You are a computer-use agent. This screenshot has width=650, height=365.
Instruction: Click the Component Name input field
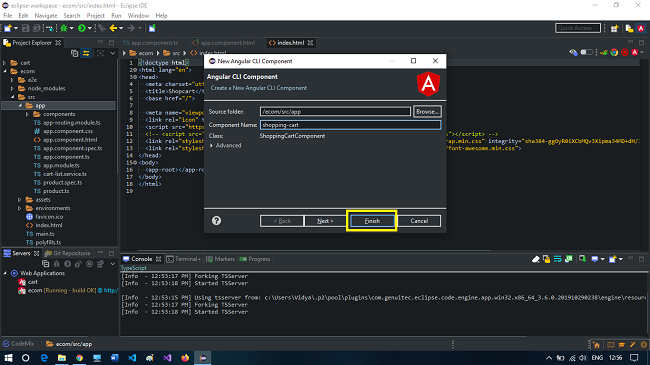pyautogui.click(x=350, y=125)
